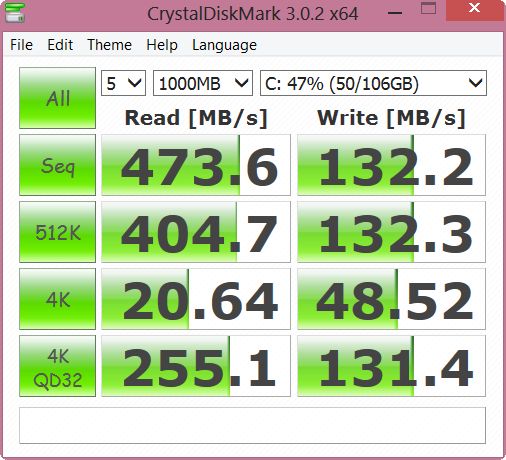Open the test count dropdown showing 5
506x460 pixels.
pos(123,83)
